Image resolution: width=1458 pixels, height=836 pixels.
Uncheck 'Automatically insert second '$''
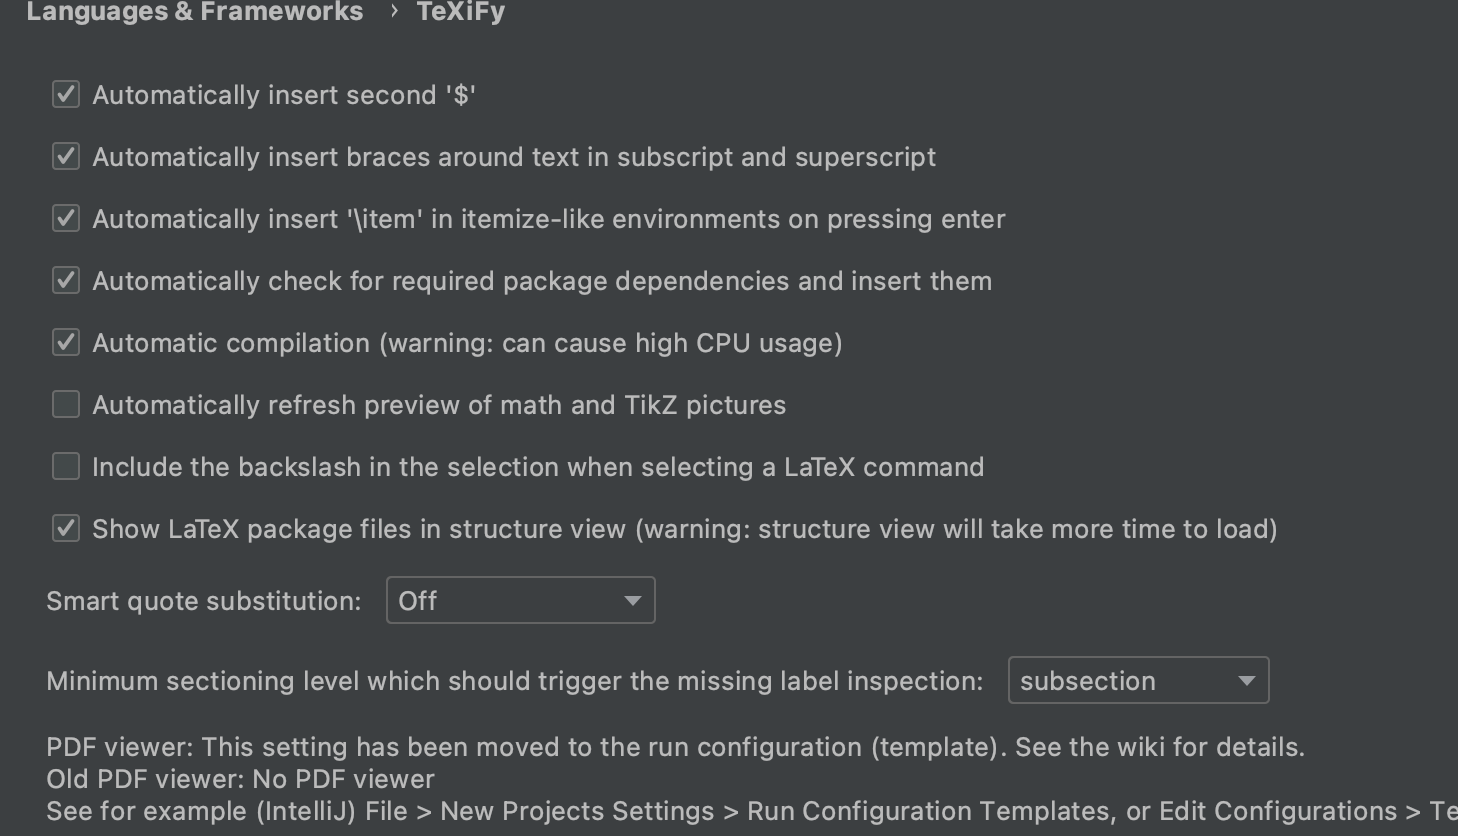point(65,94)
